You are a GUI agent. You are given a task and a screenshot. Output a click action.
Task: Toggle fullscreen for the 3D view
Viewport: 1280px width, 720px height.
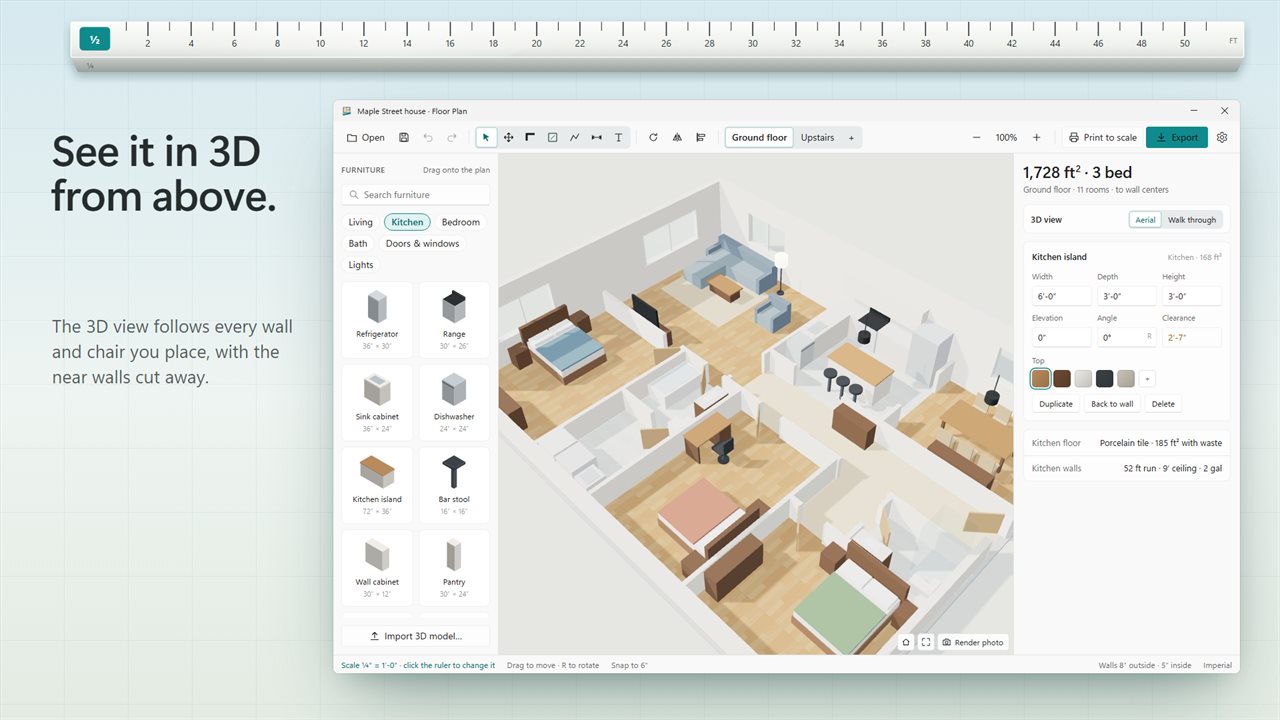[926, 642]
